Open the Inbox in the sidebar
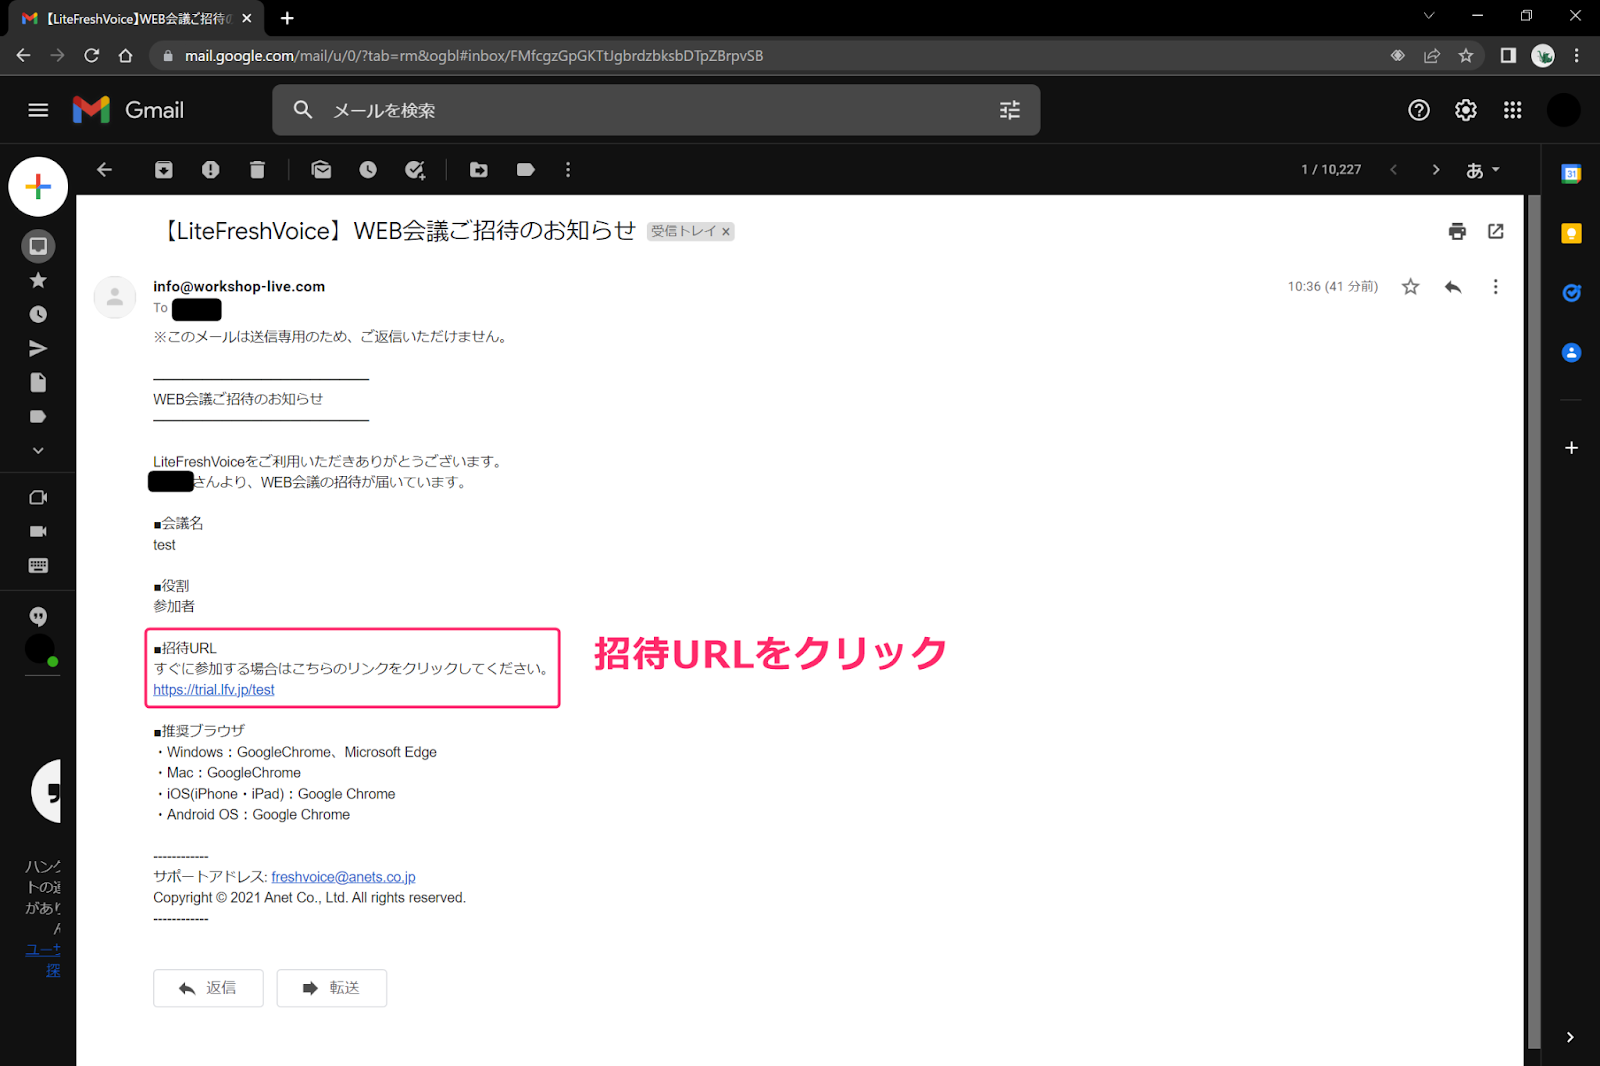The height and width of the screenshot is (1066, 1600). tap(38, 246)
